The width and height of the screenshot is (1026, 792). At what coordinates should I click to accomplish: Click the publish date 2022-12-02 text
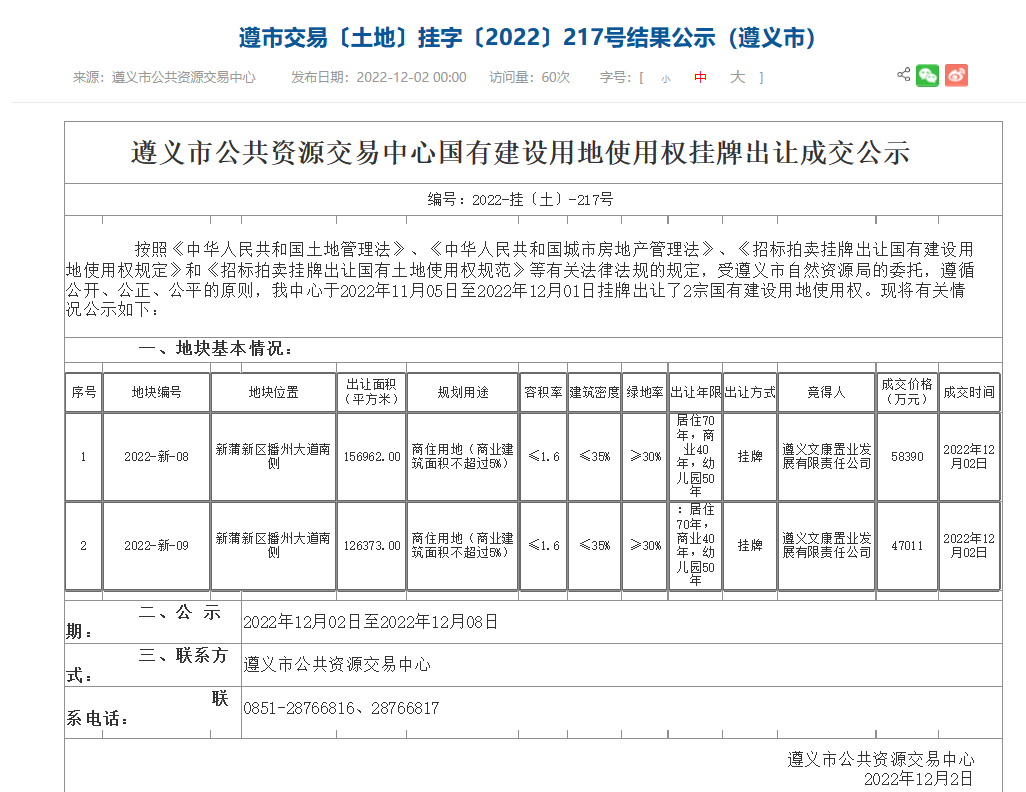tap(410, 77)
